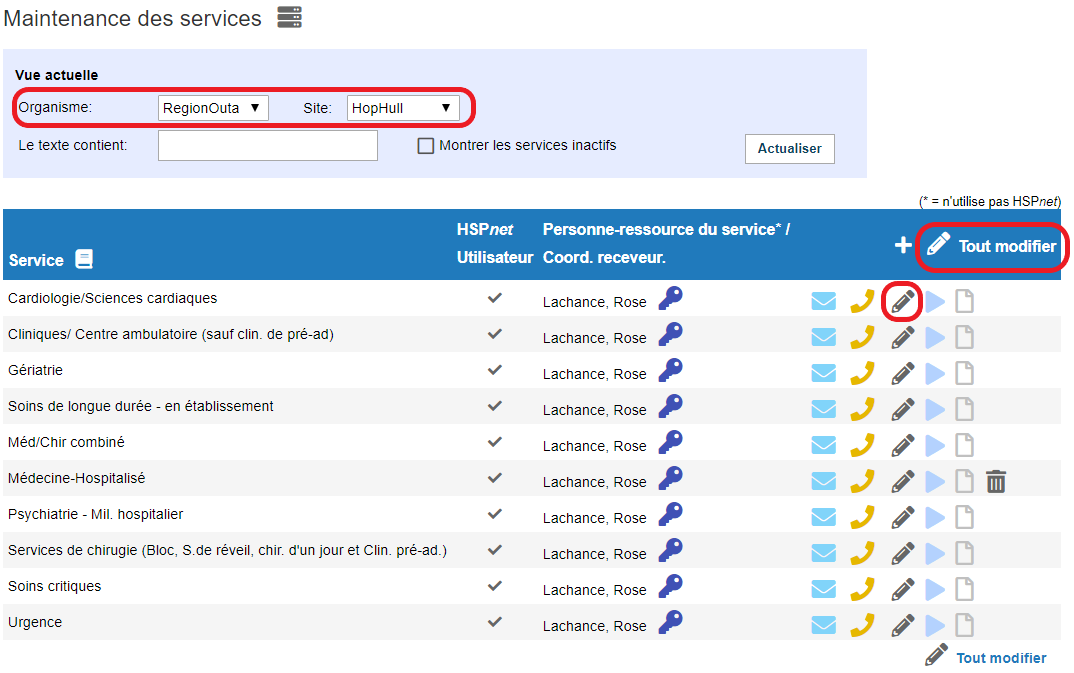Click the plus icon to add a service
This screenshot has height=673, width=1074.
pyautogui.click(x=903, y=245)
